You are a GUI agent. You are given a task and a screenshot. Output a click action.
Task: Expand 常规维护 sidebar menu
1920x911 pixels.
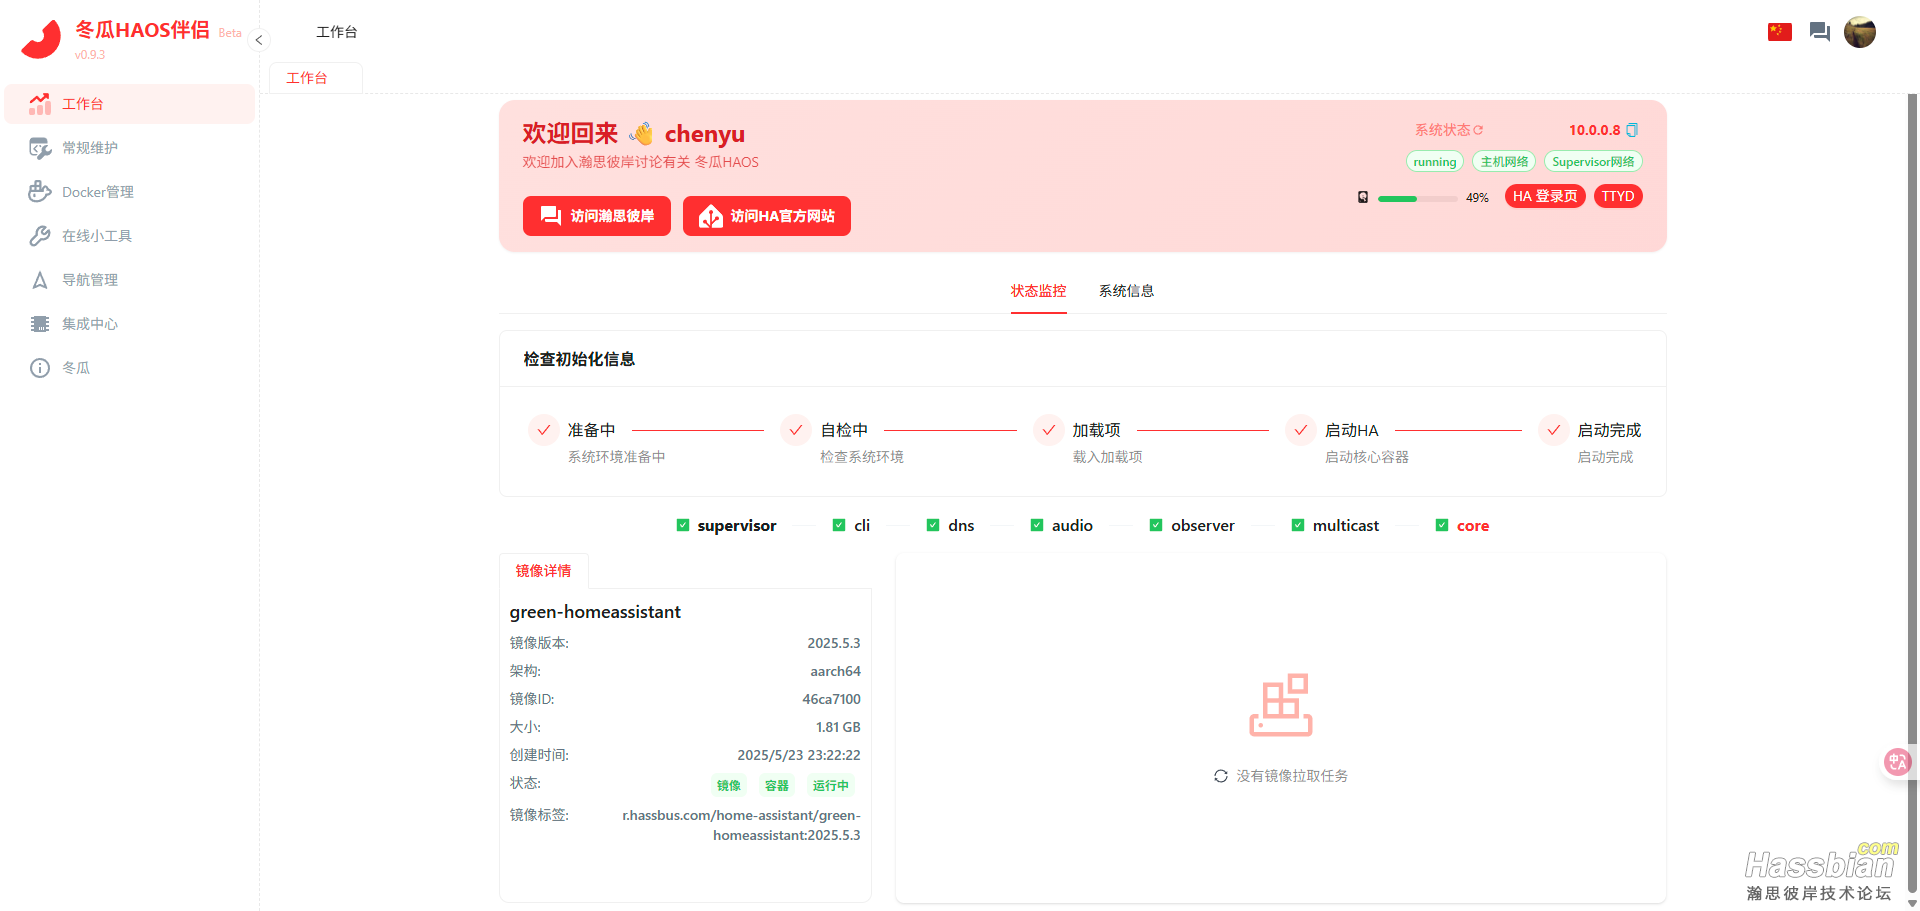pos(89,148)
